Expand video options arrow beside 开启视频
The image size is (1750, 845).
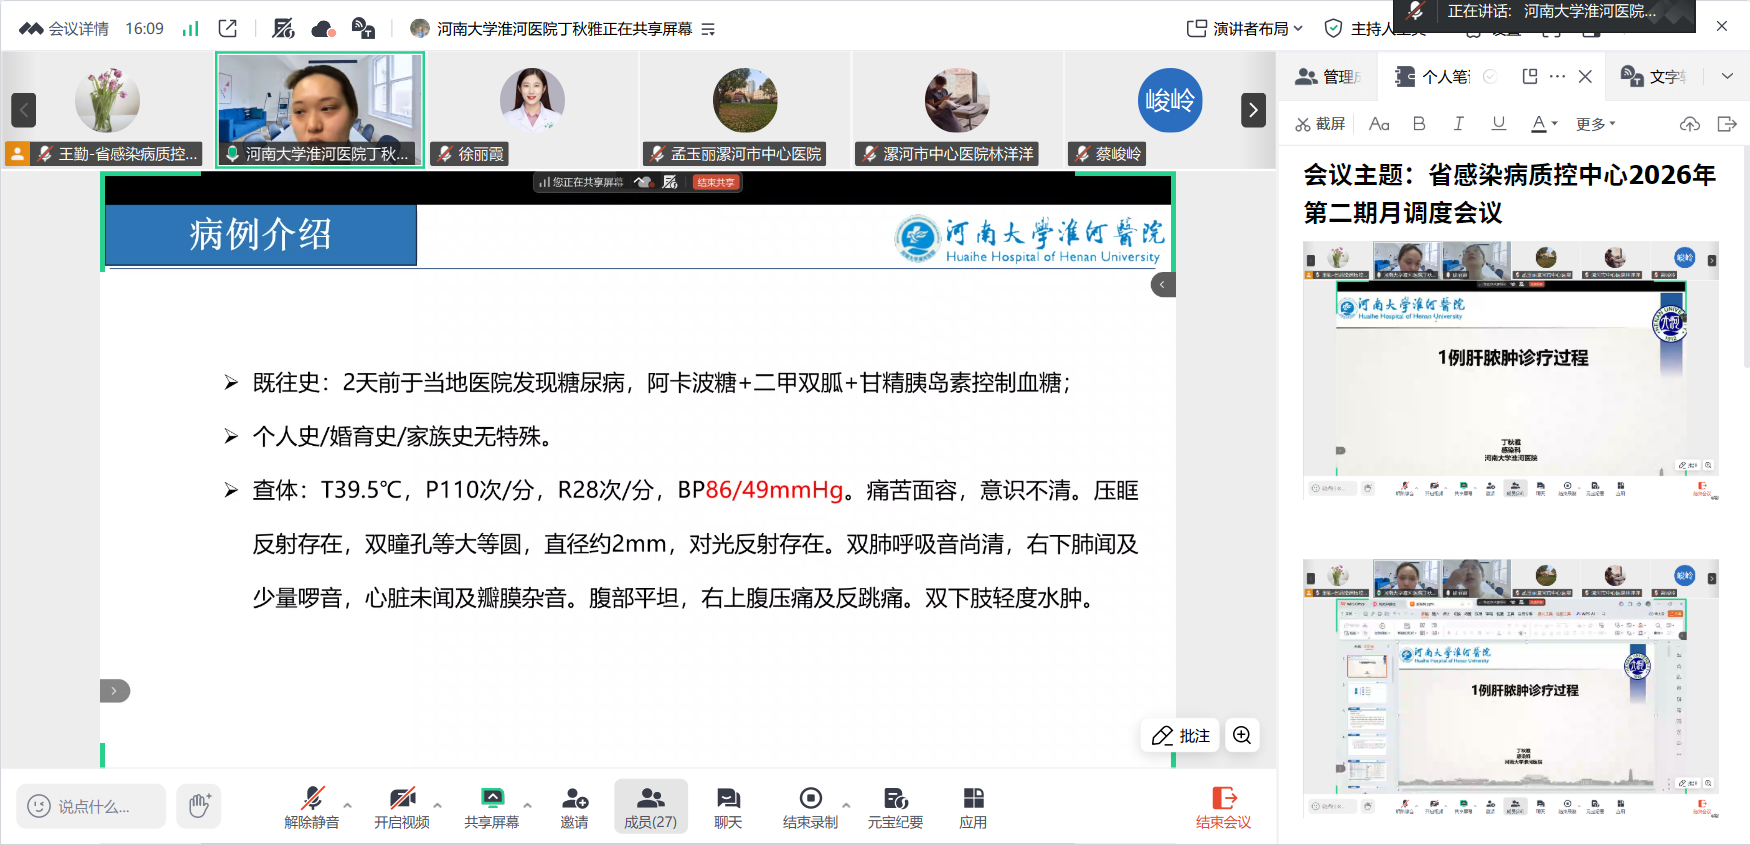pyautogui.click(x=437, y=804)
